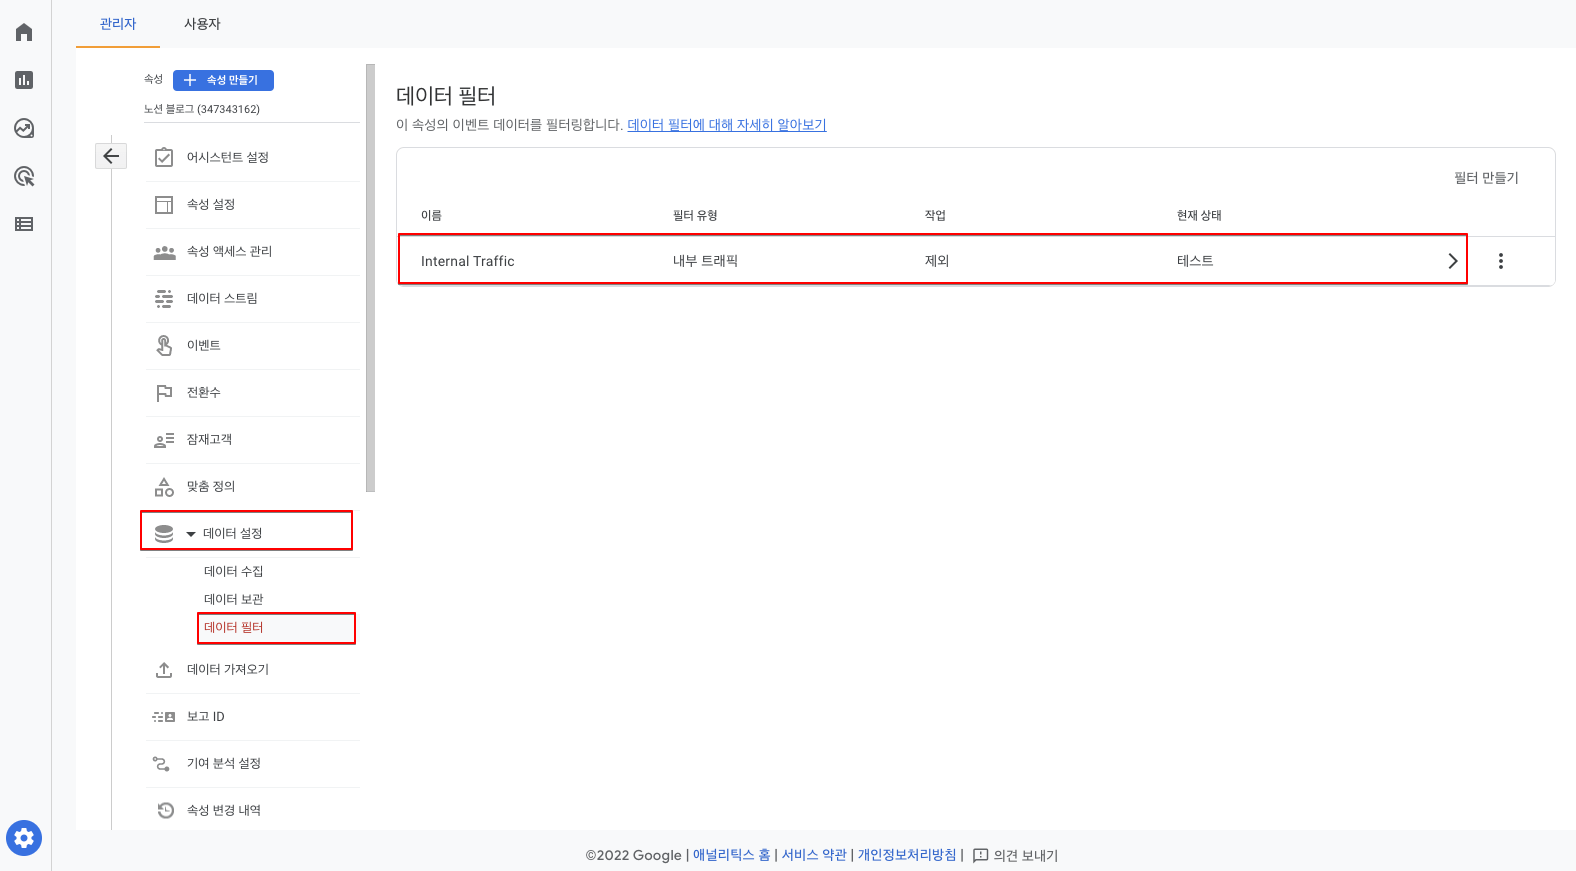Open the Advertising icon in left rail
Viewport: 1576px width, 871px height.
click(24, 176)
